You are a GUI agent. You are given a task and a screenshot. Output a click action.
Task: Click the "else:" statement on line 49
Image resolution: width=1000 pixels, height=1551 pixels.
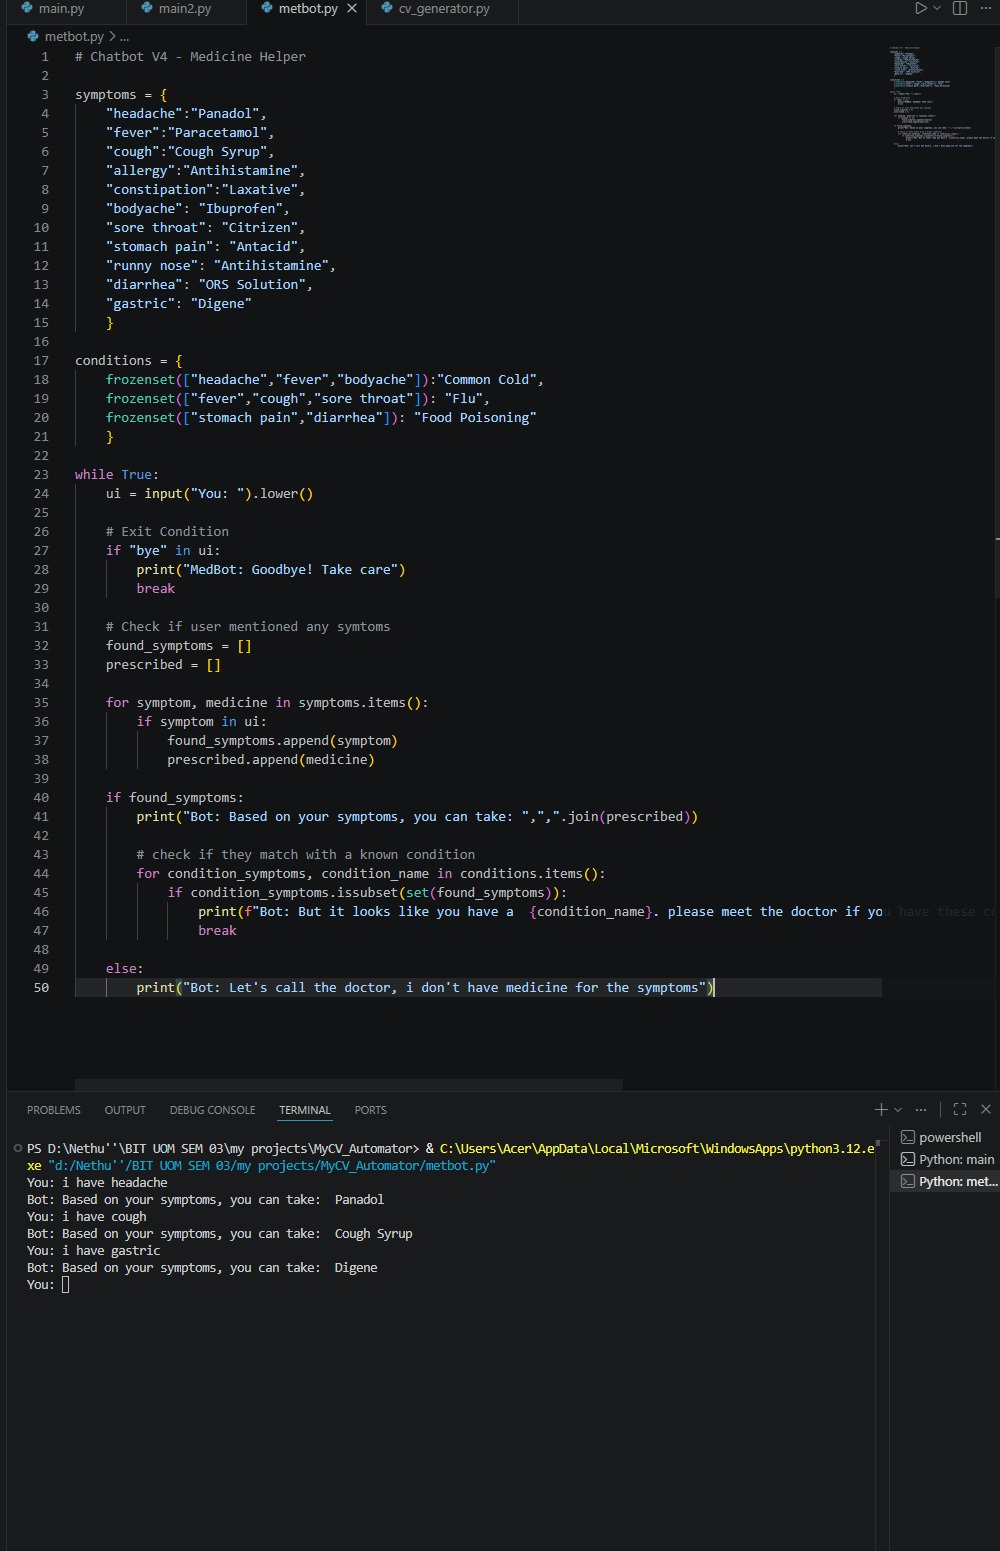125,968
